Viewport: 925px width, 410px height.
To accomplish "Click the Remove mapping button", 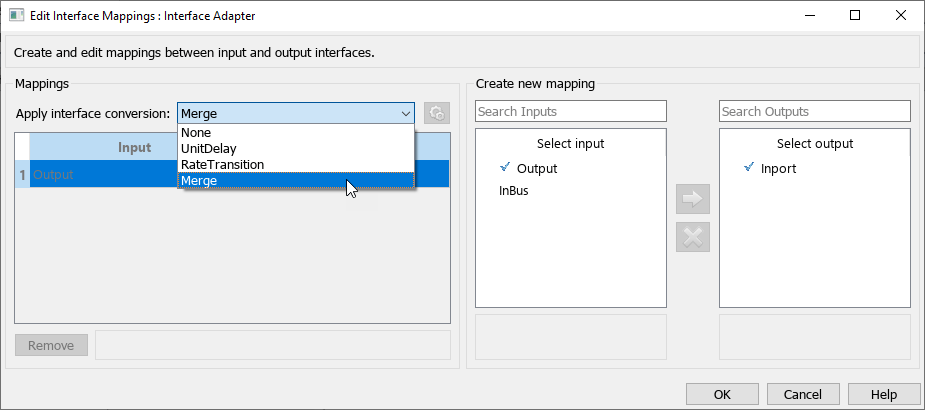I will coord(51,345).
